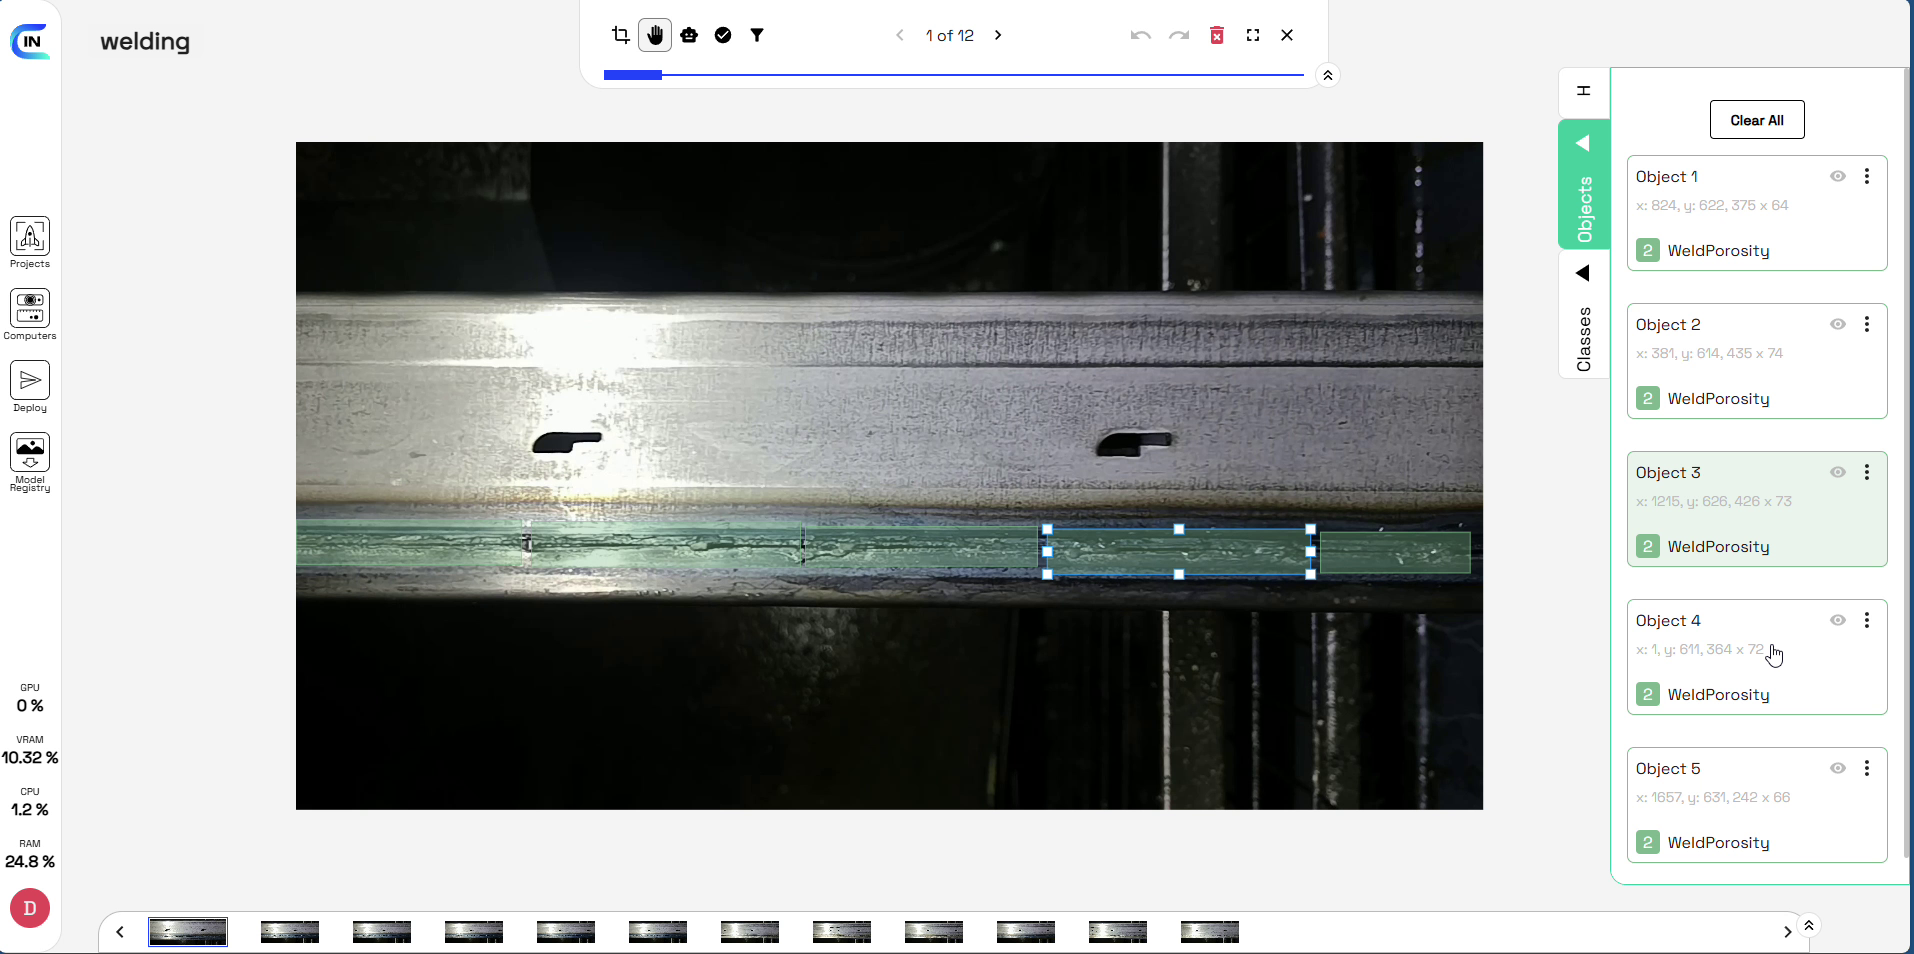Viewport: 1914px width, 954px height.
Task: Toggle the annotation filter tool
Action: click(757, 35)
